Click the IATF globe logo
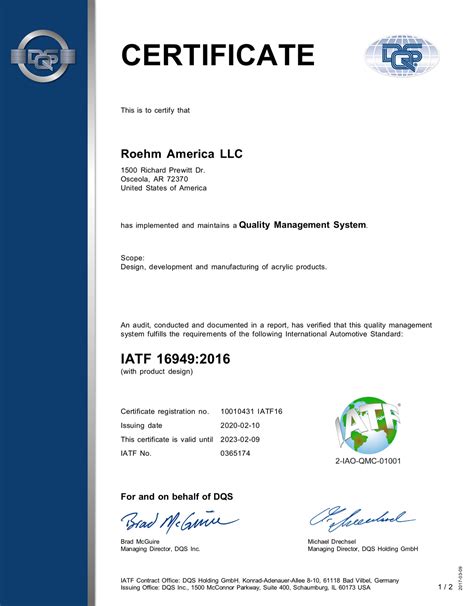474x606 pixels. coord(368,426)
